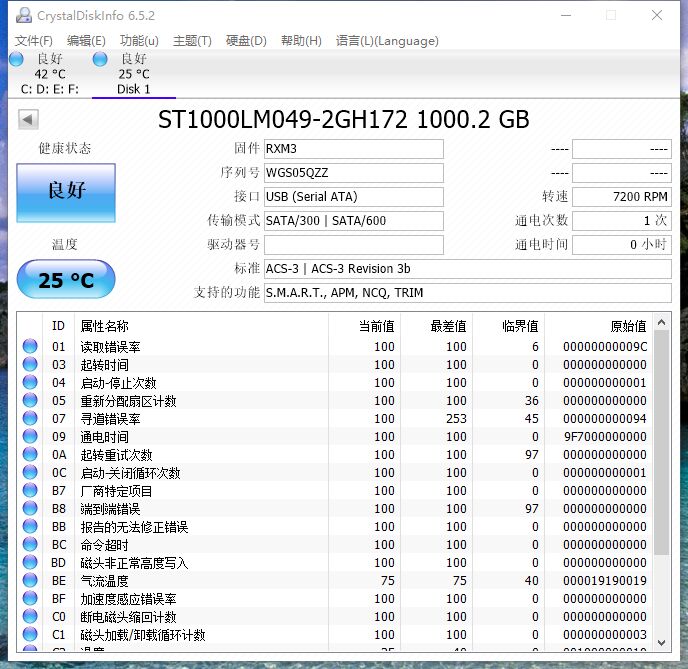Click status orb of row BF 加速度感应错误率
This screenshot has height=669, width=688.
[30, 598]
